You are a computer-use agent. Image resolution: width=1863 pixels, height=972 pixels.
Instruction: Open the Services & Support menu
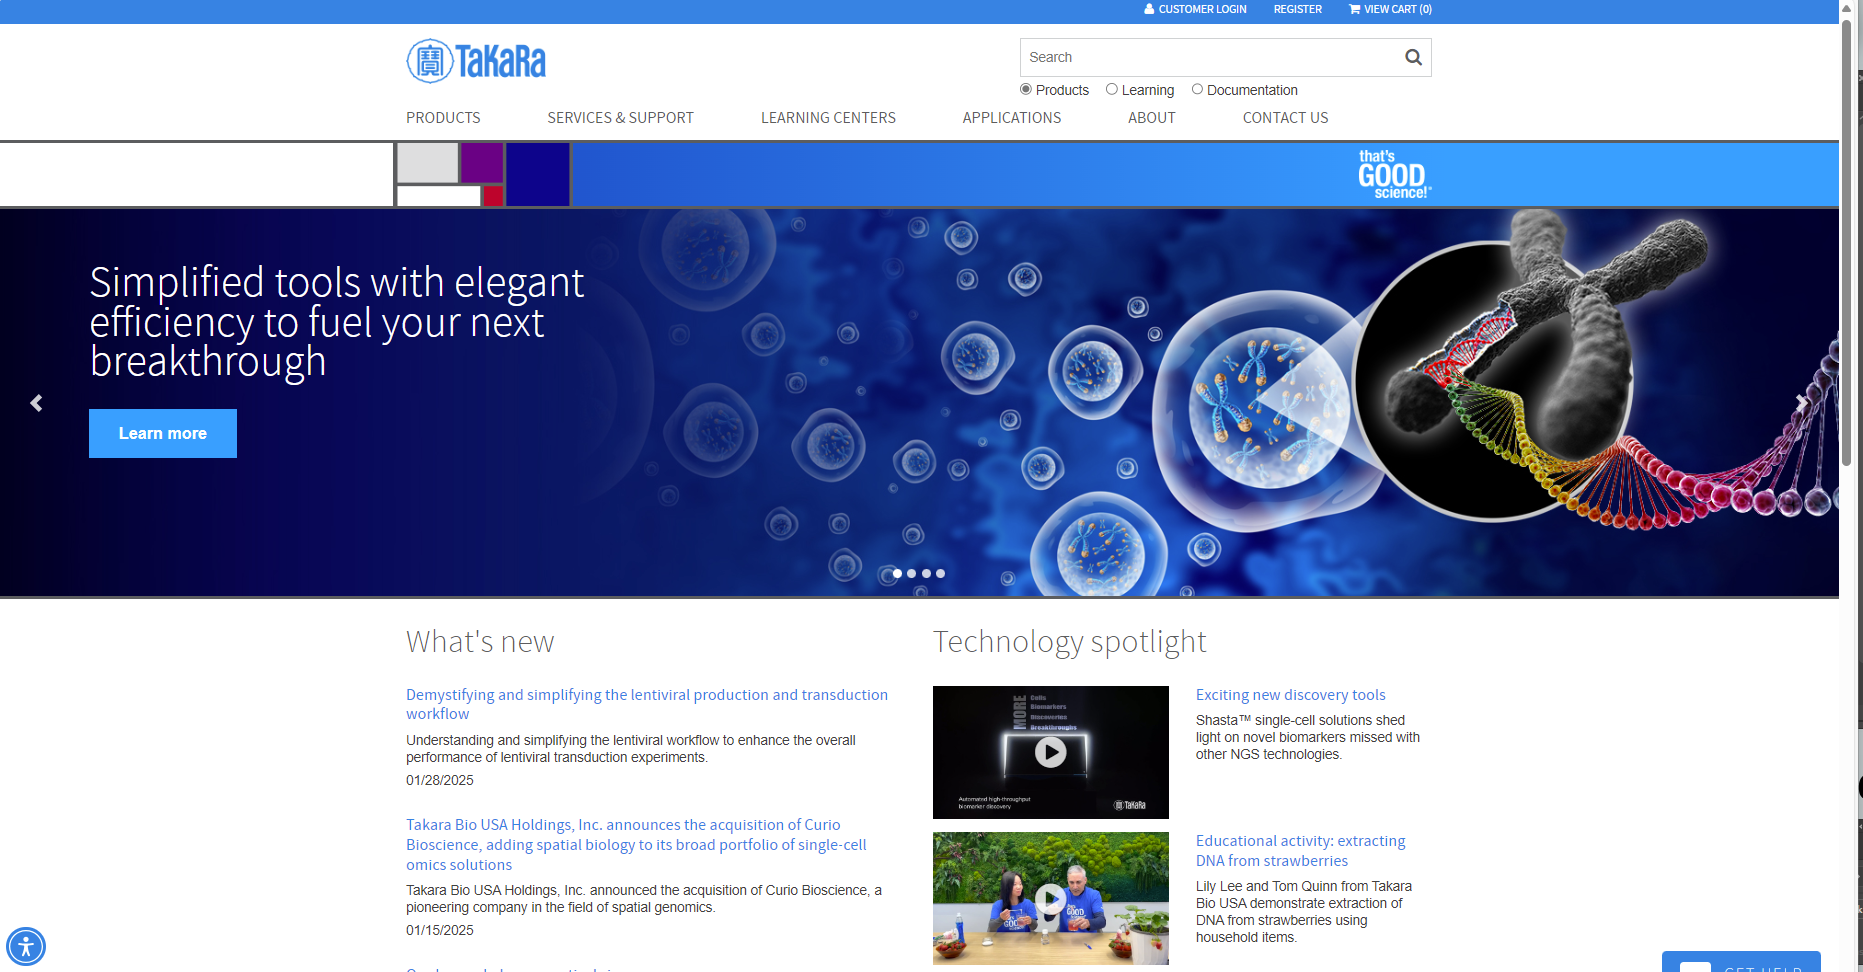pyautogui.click(x=620, y=118)
